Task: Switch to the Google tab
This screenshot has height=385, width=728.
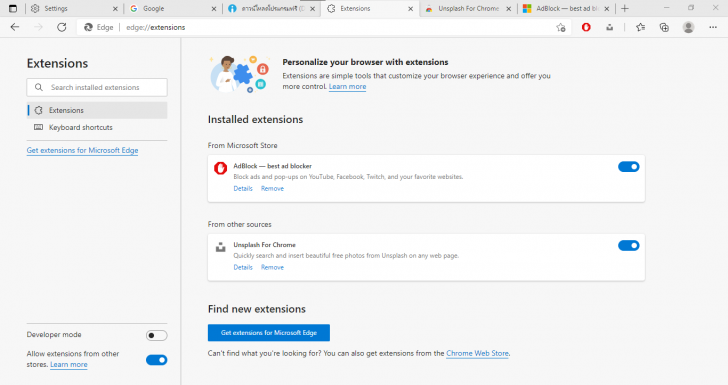Action: click(x=173, y=8)
